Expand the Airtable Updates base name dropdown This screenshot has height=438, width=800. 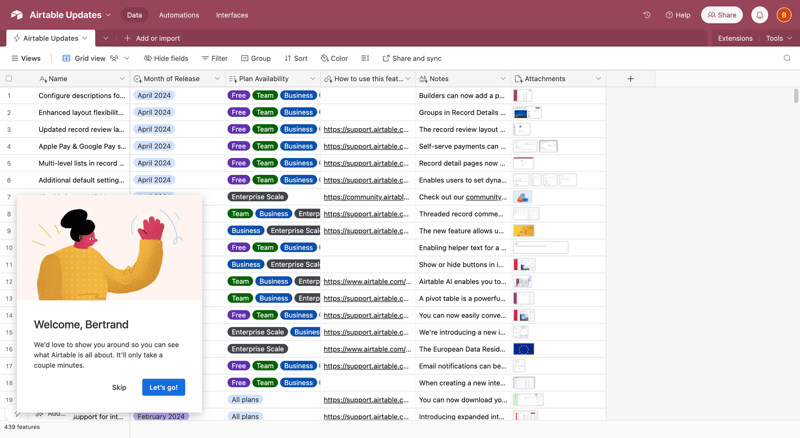108,15
